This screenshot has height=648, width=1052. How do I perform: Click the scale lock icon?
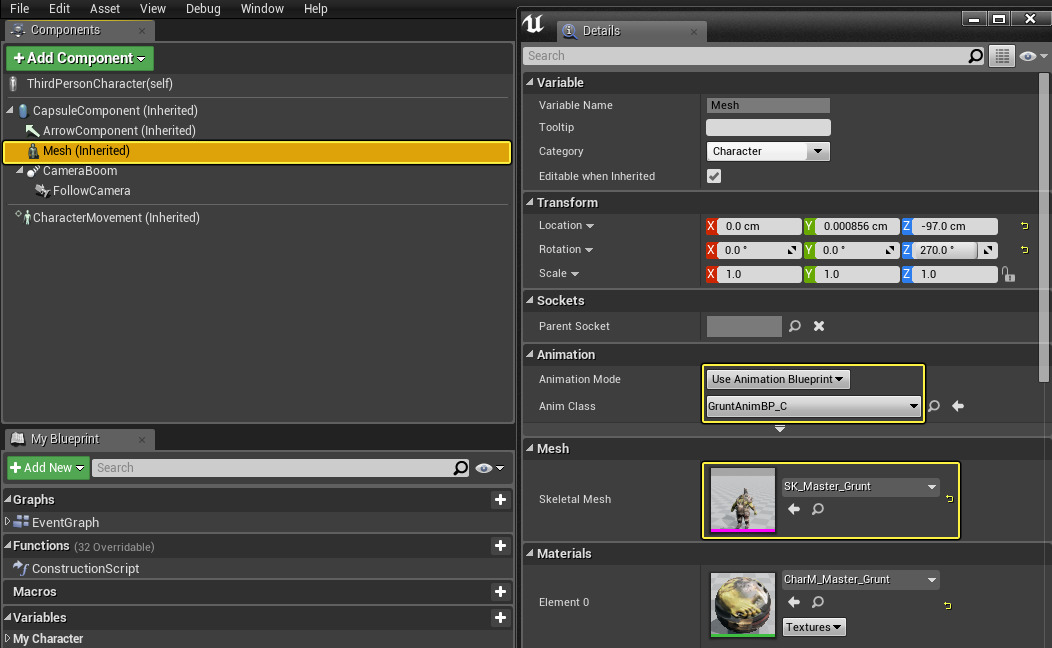point(1008,274)
